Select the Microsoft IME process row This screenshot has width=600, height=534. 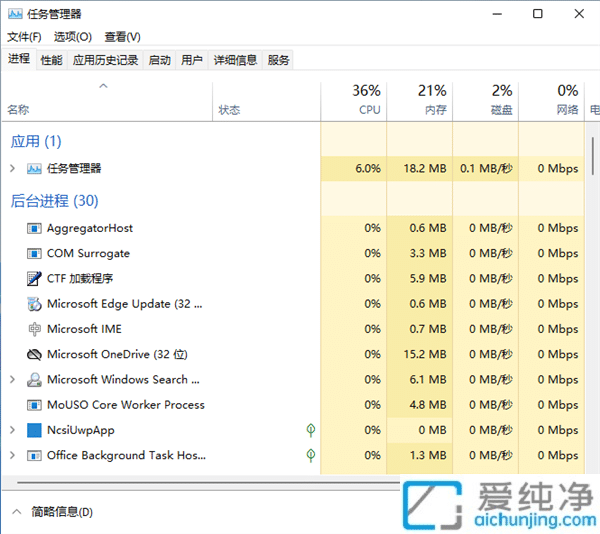[x=293, y=329]
